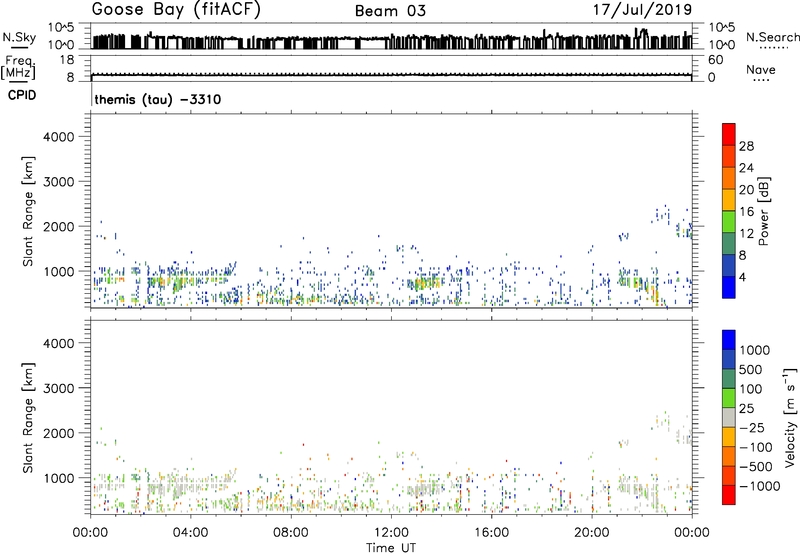Select the 3000 tick of the velocity panel
The image size is (800, 554).
tap(59, 388)
